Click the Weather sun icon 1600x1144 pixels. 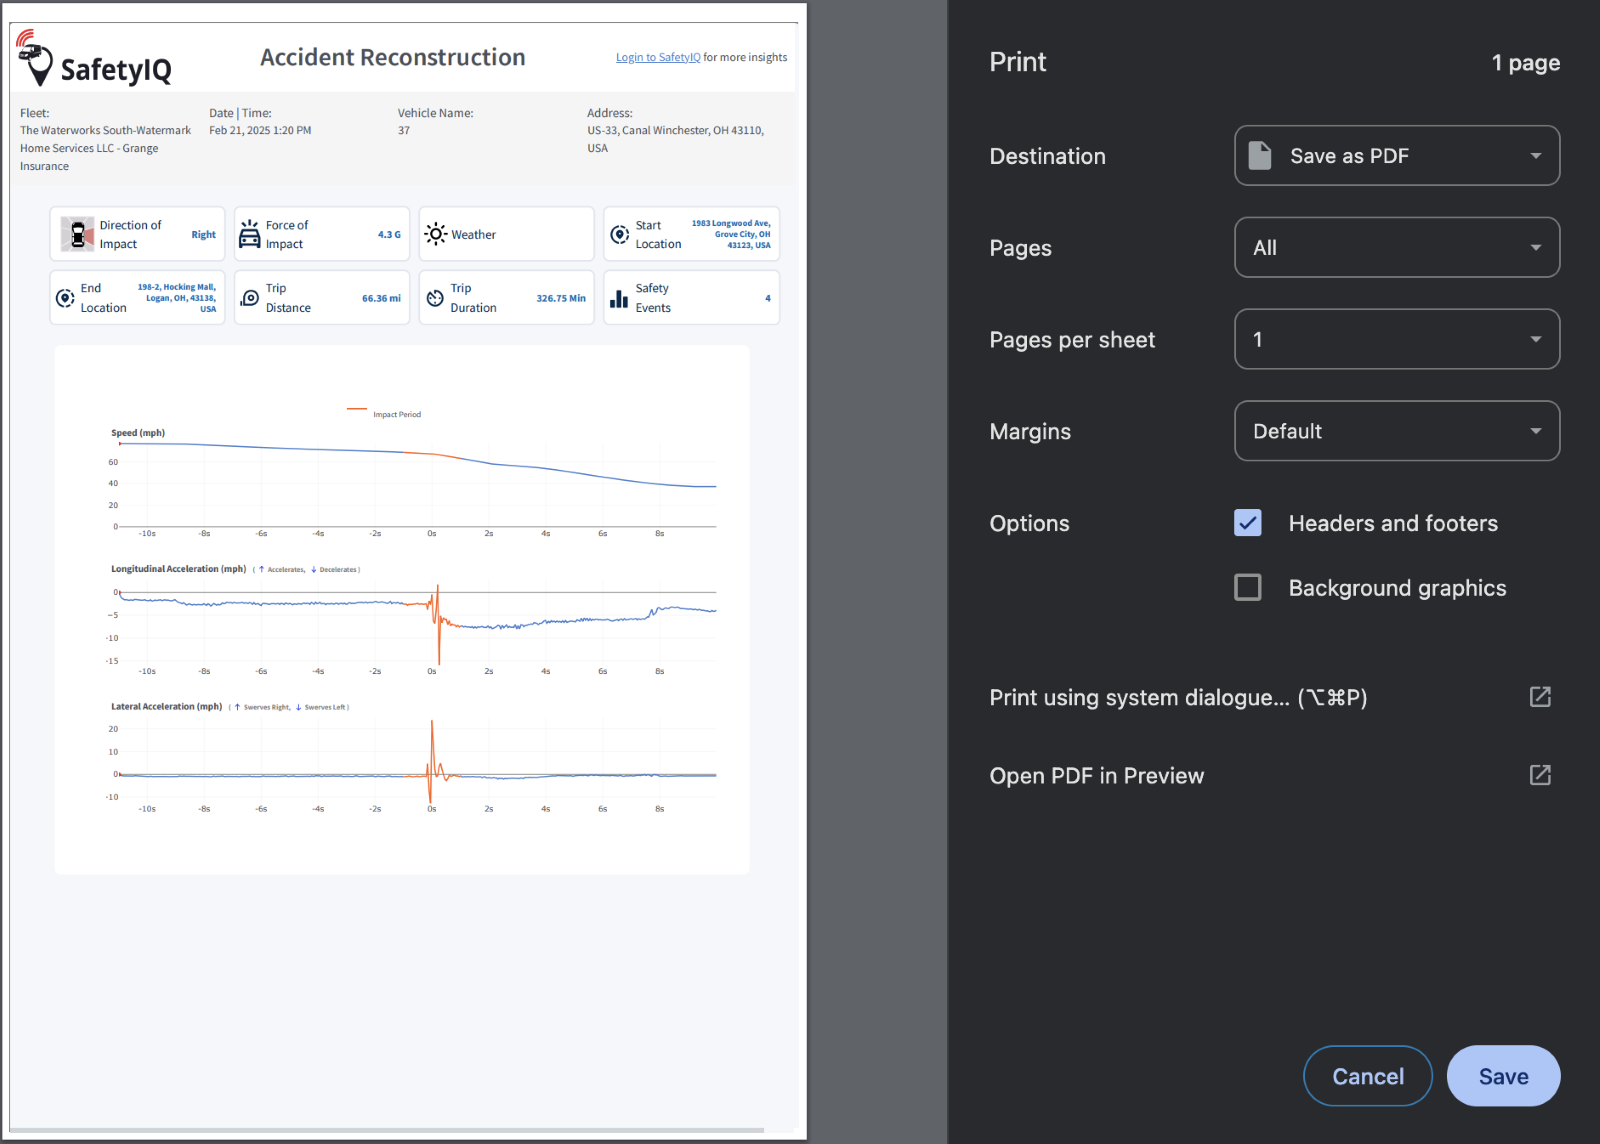436,234
